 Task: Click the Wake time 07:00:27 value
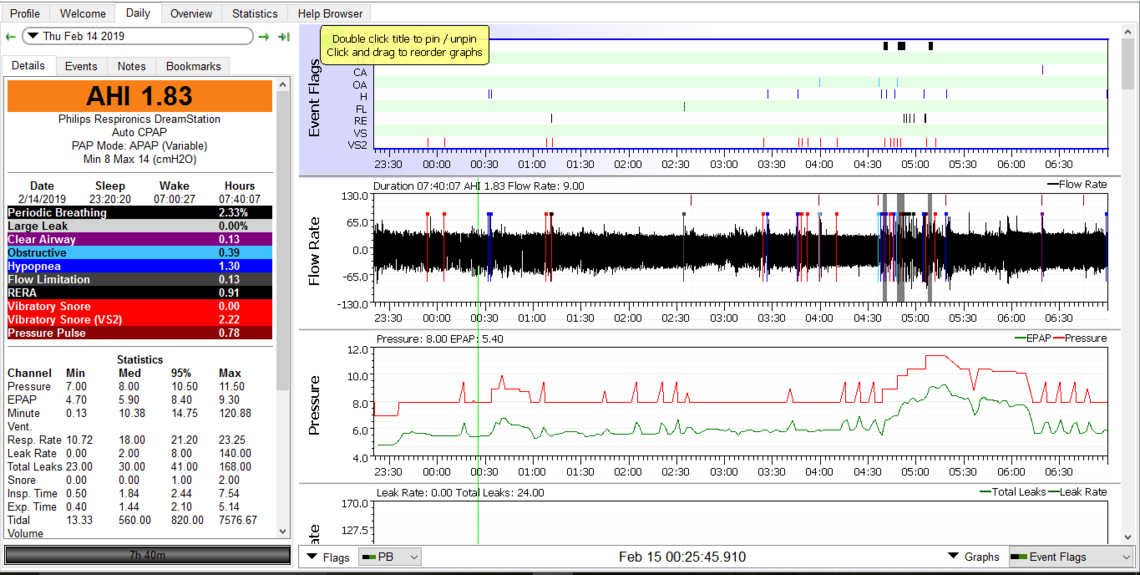pyautogui.click(x=174, y=198)
